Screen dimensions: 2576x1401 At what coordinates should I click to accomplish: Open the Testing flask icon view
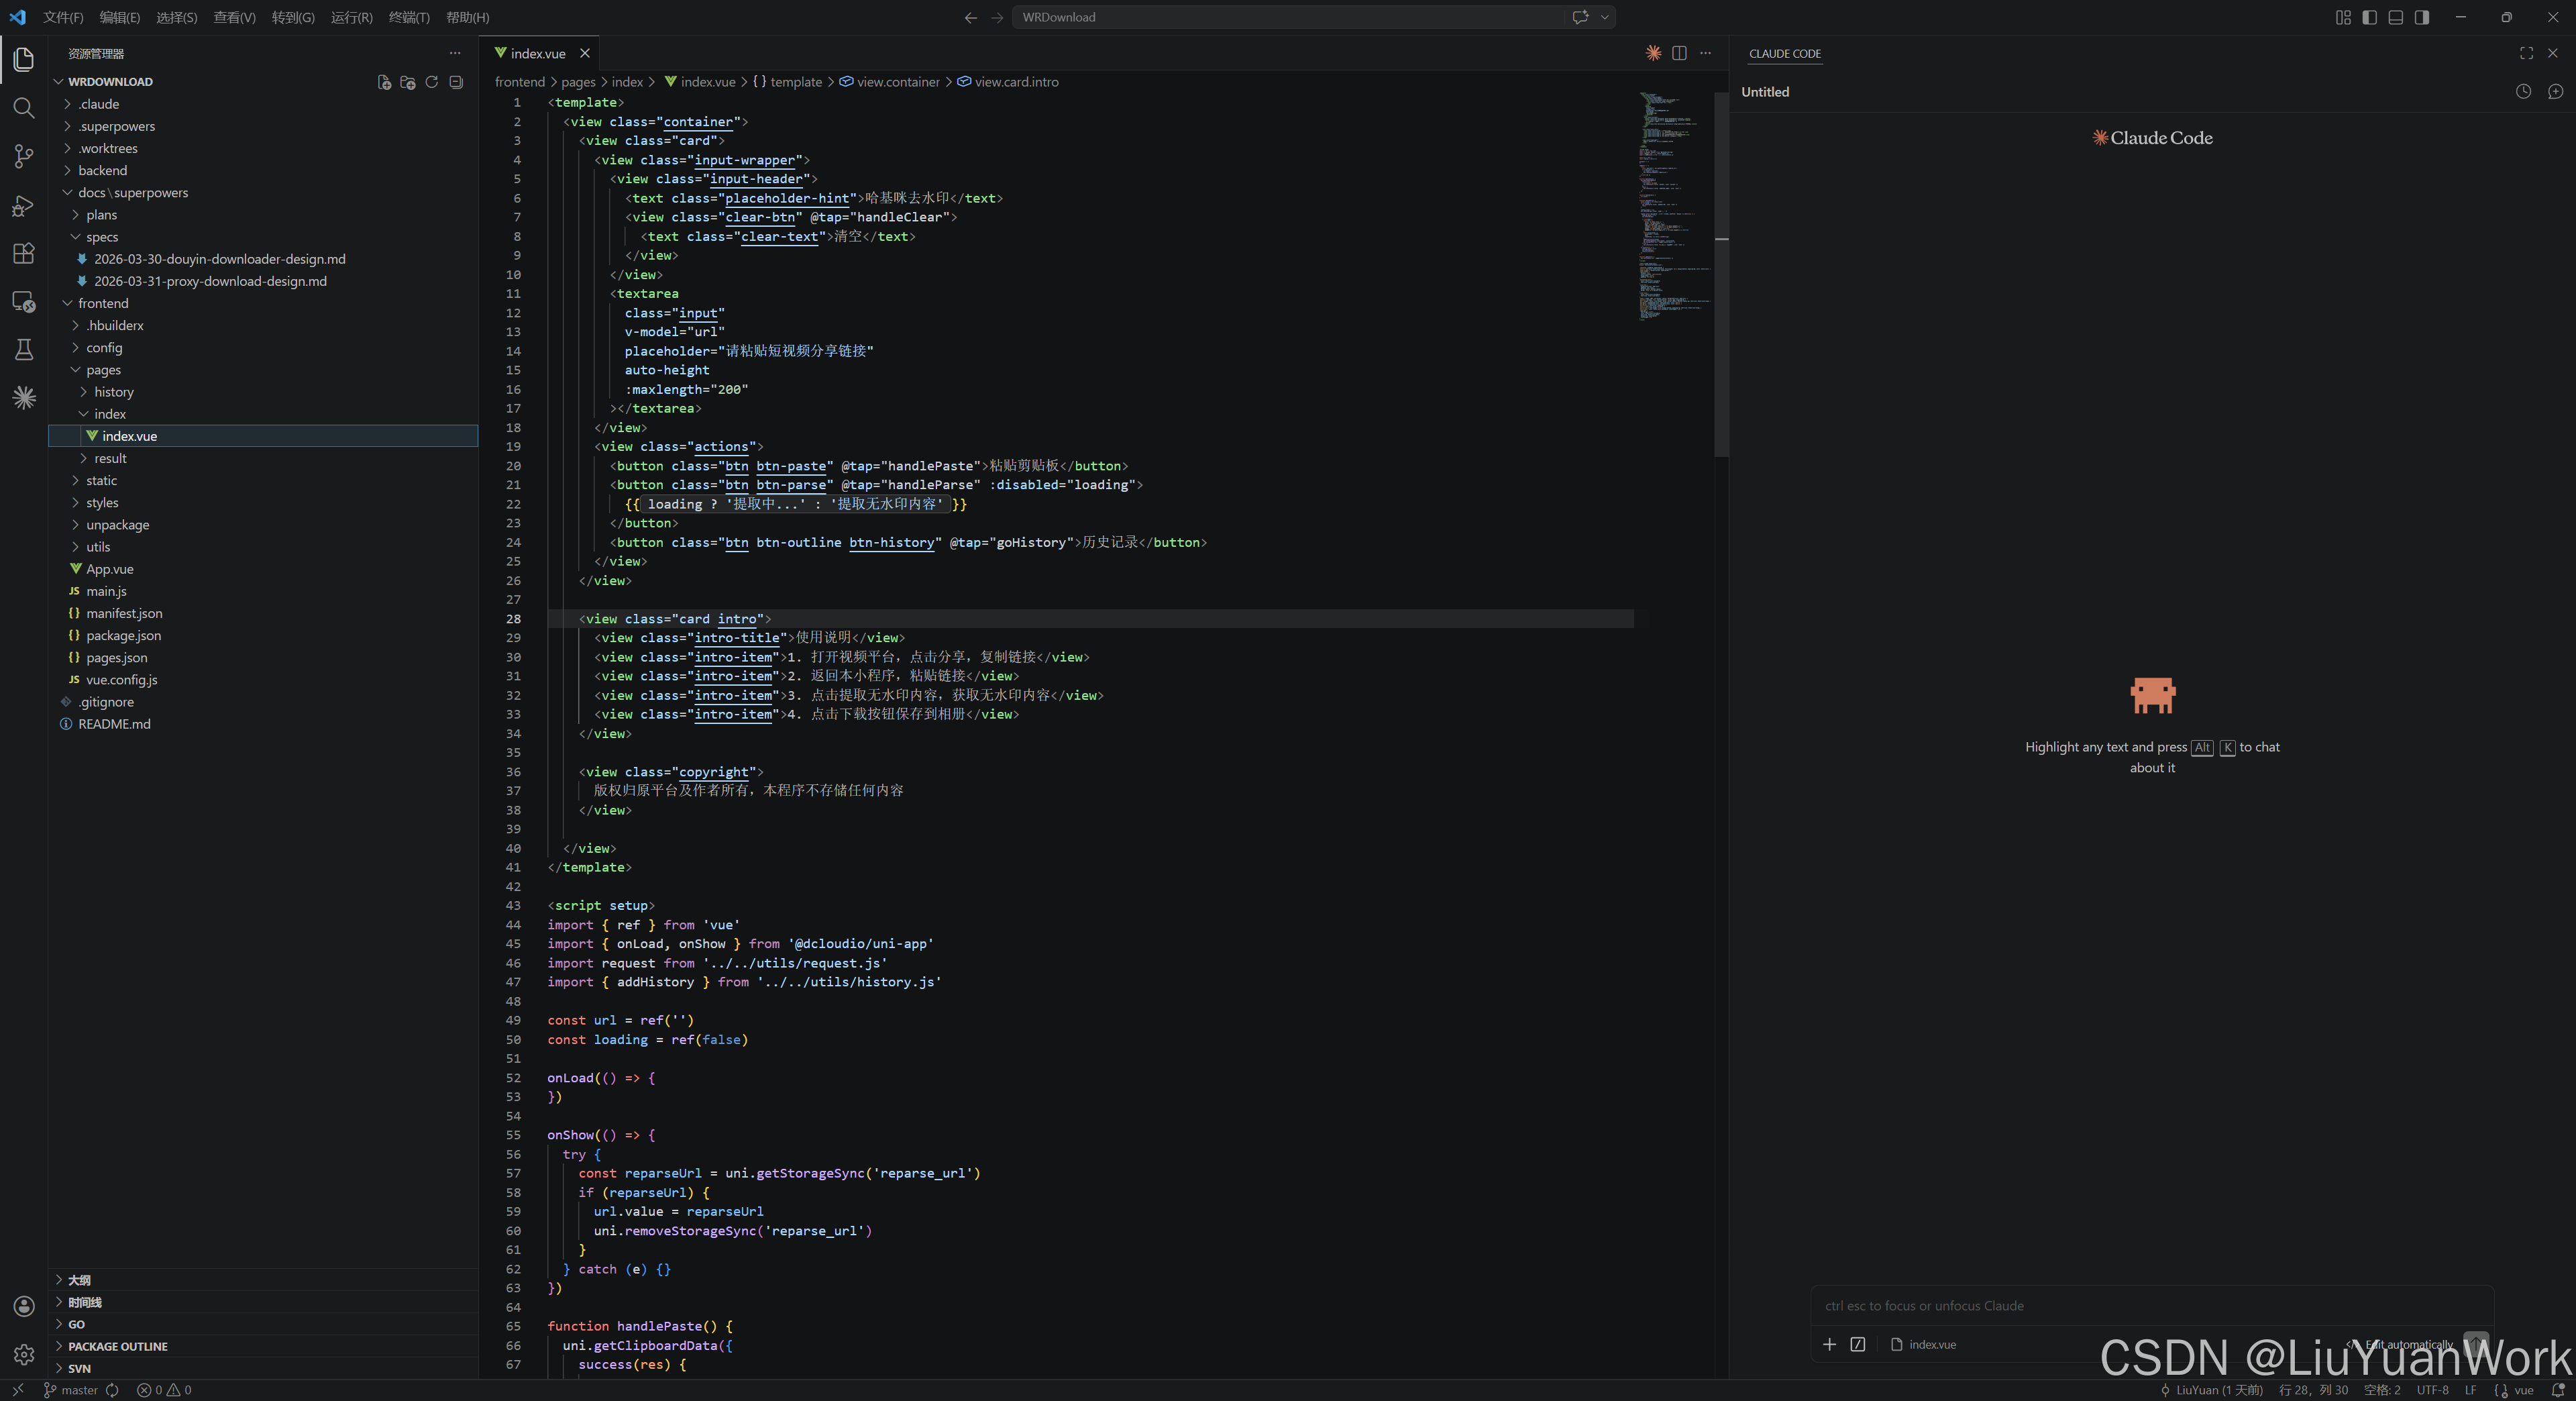pyautogui.click(x=24, y=349)
